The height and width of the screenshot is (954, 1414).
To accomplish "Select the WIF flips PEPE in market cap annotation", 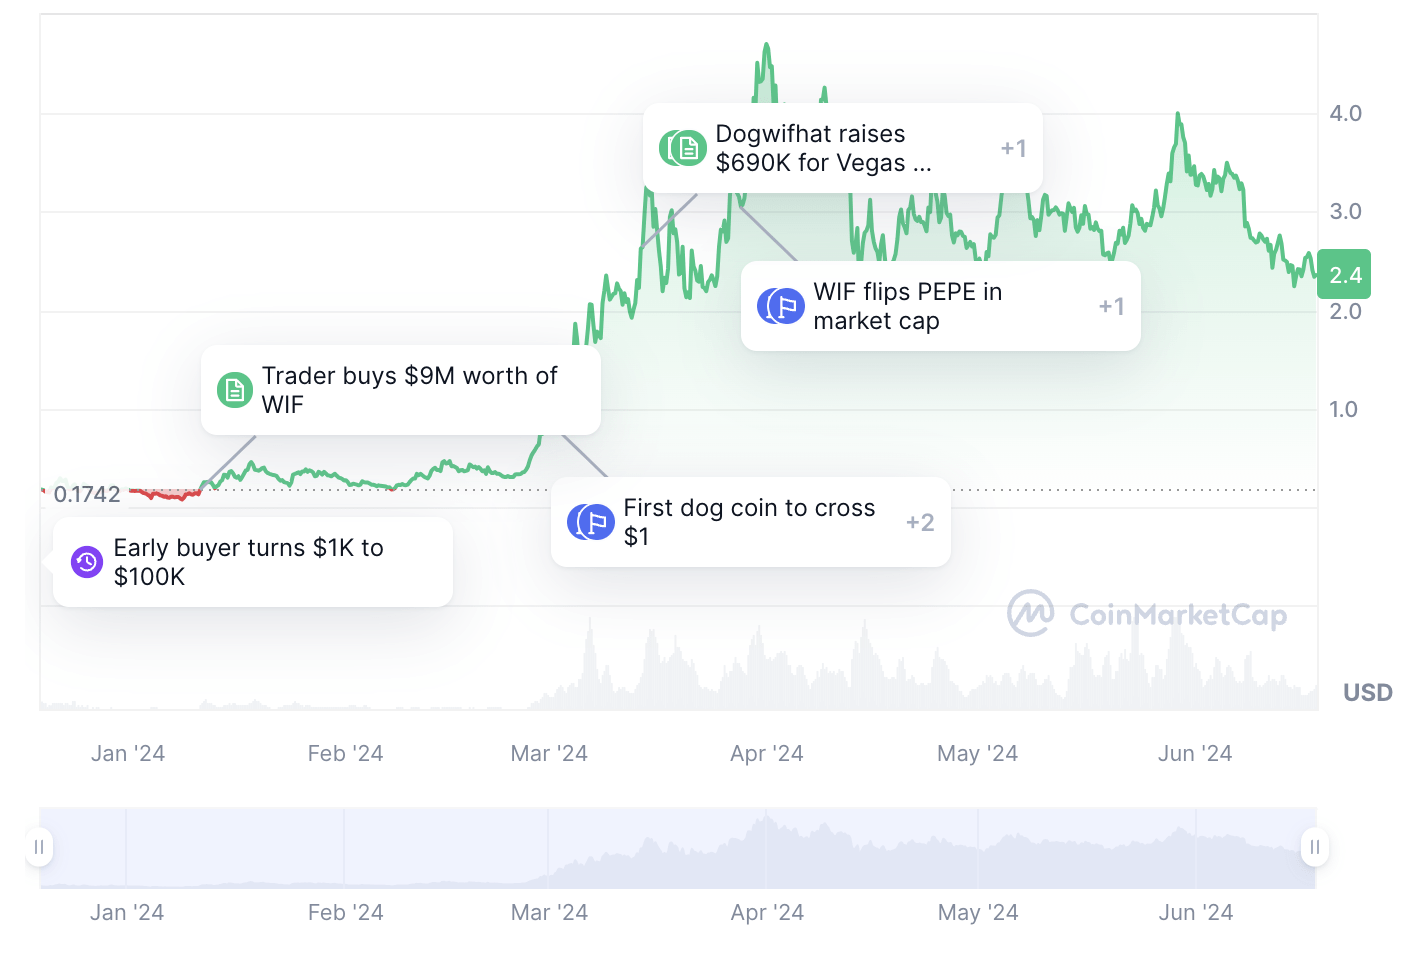I will coord(939,306).
